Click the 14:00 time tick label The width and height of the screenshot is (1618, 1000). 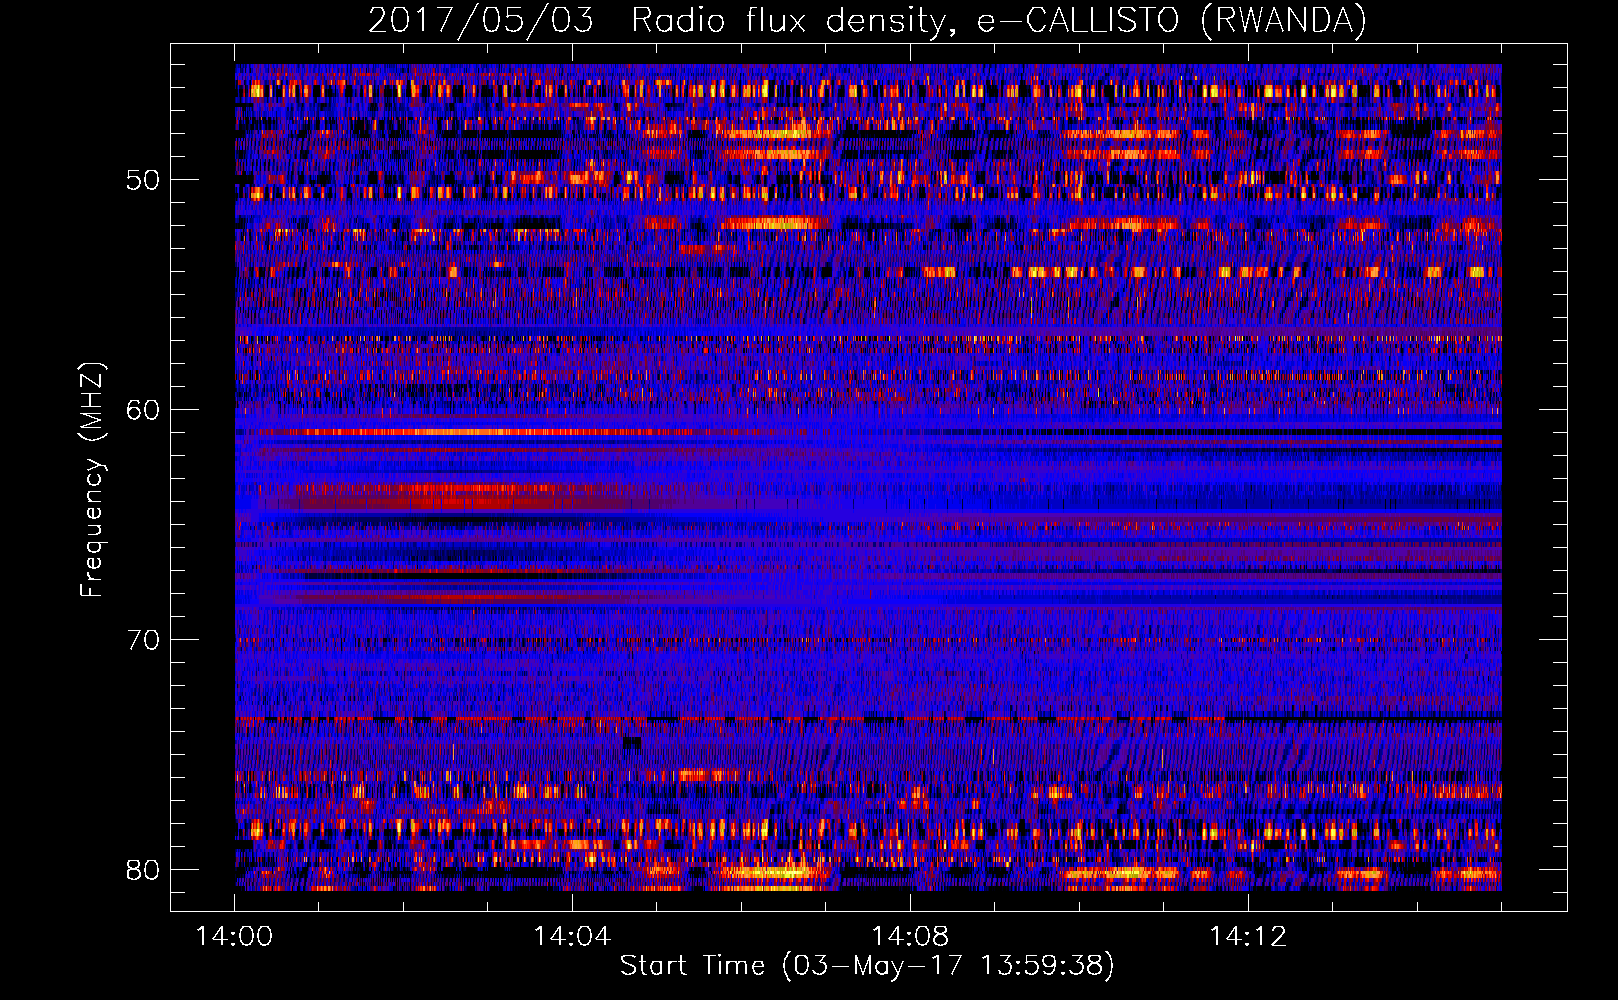click(235, 937)
